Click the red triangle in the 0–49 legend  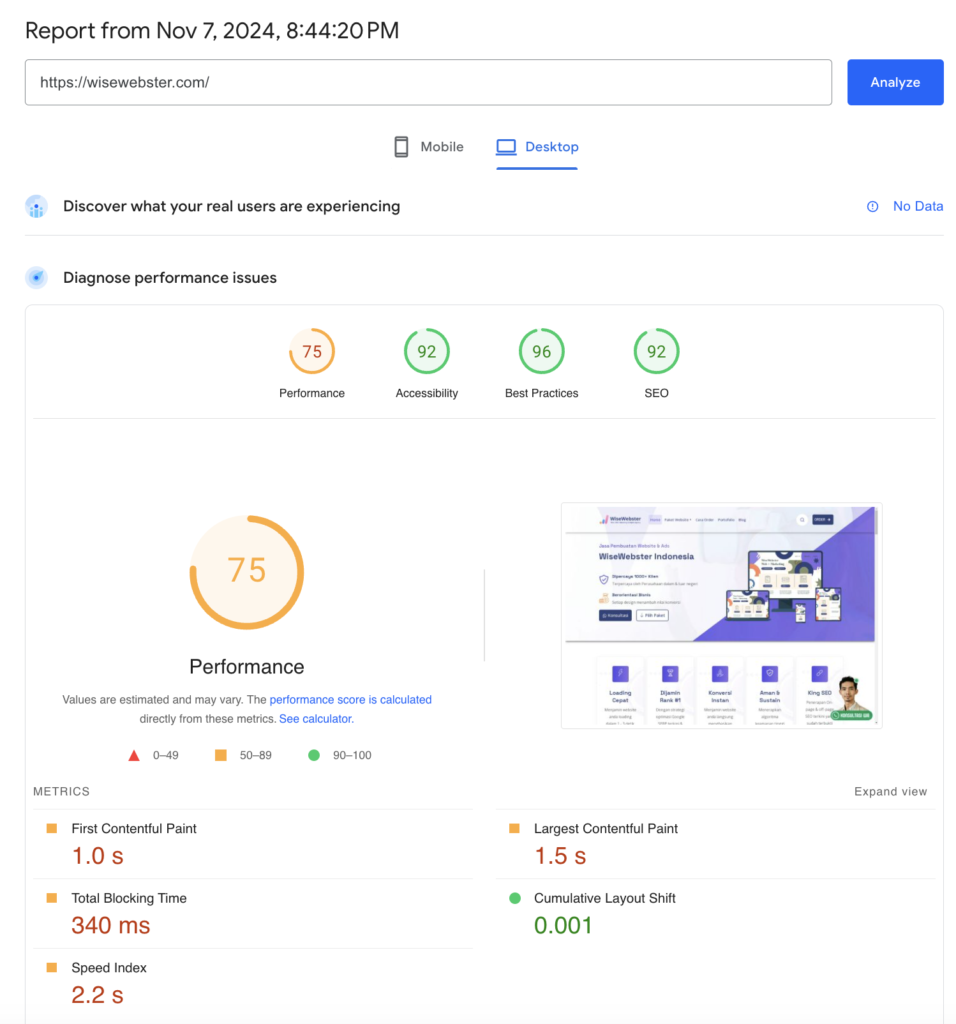point(134,755)
